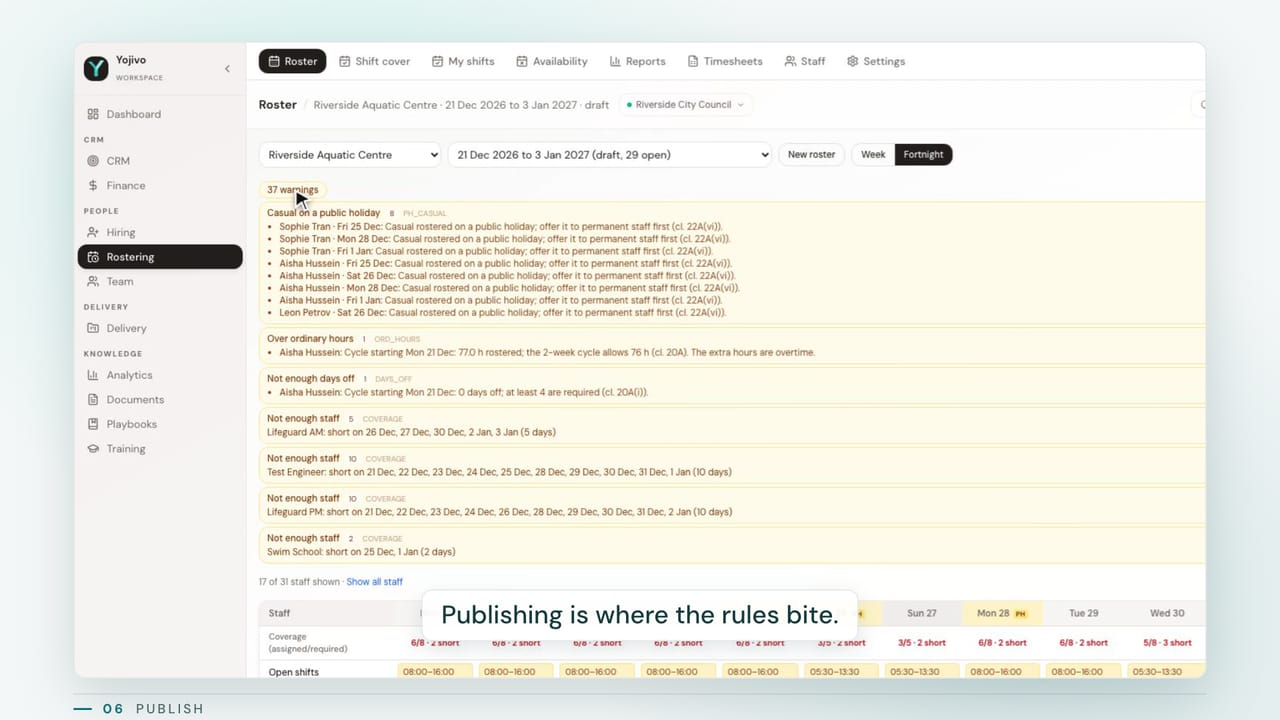Open the Team sidebar item
Viewport: 1280px width, 720px height.
click(120, 281)
